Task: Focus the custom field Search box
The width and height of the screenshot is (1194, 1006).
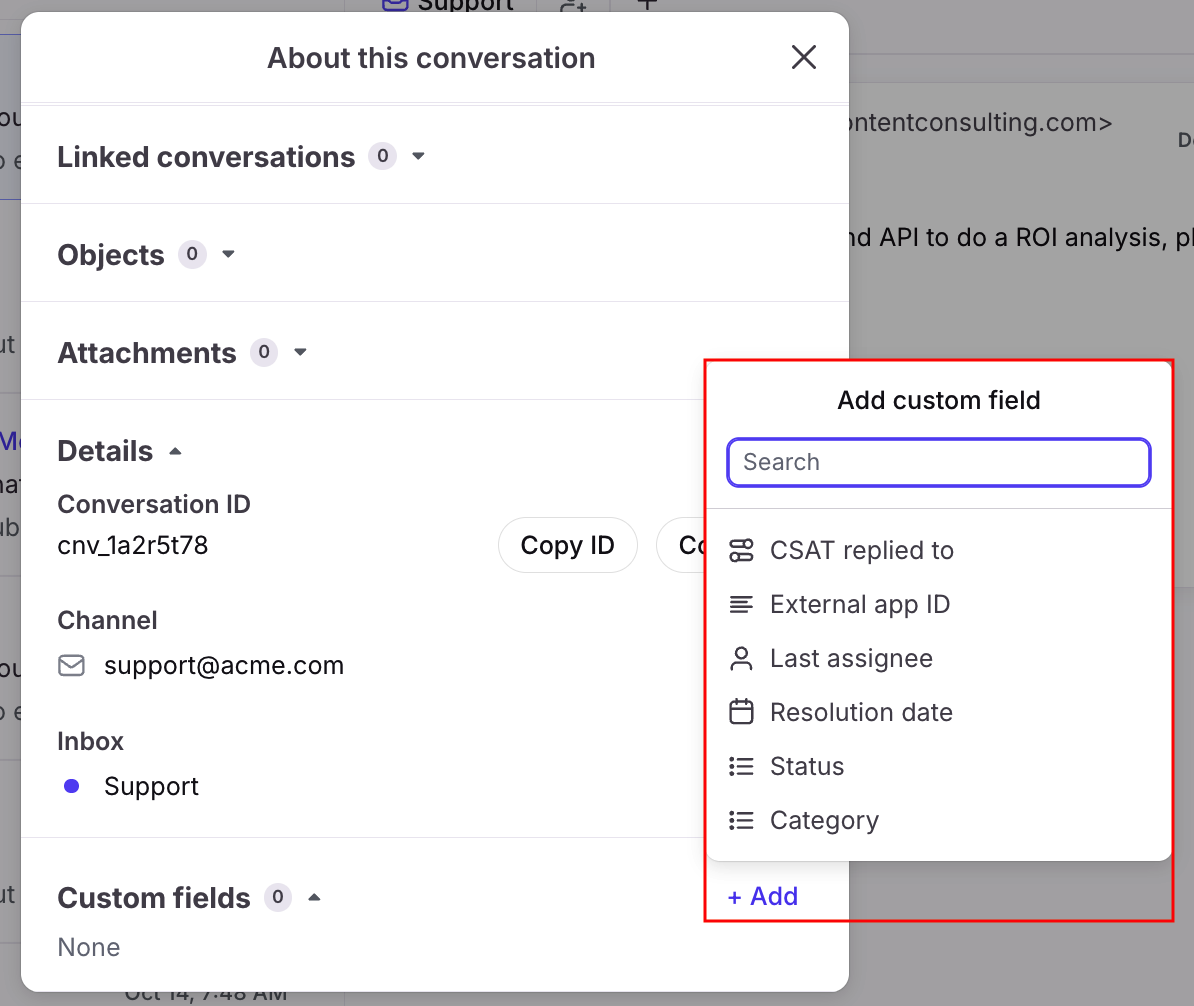Action: [938, 462]
